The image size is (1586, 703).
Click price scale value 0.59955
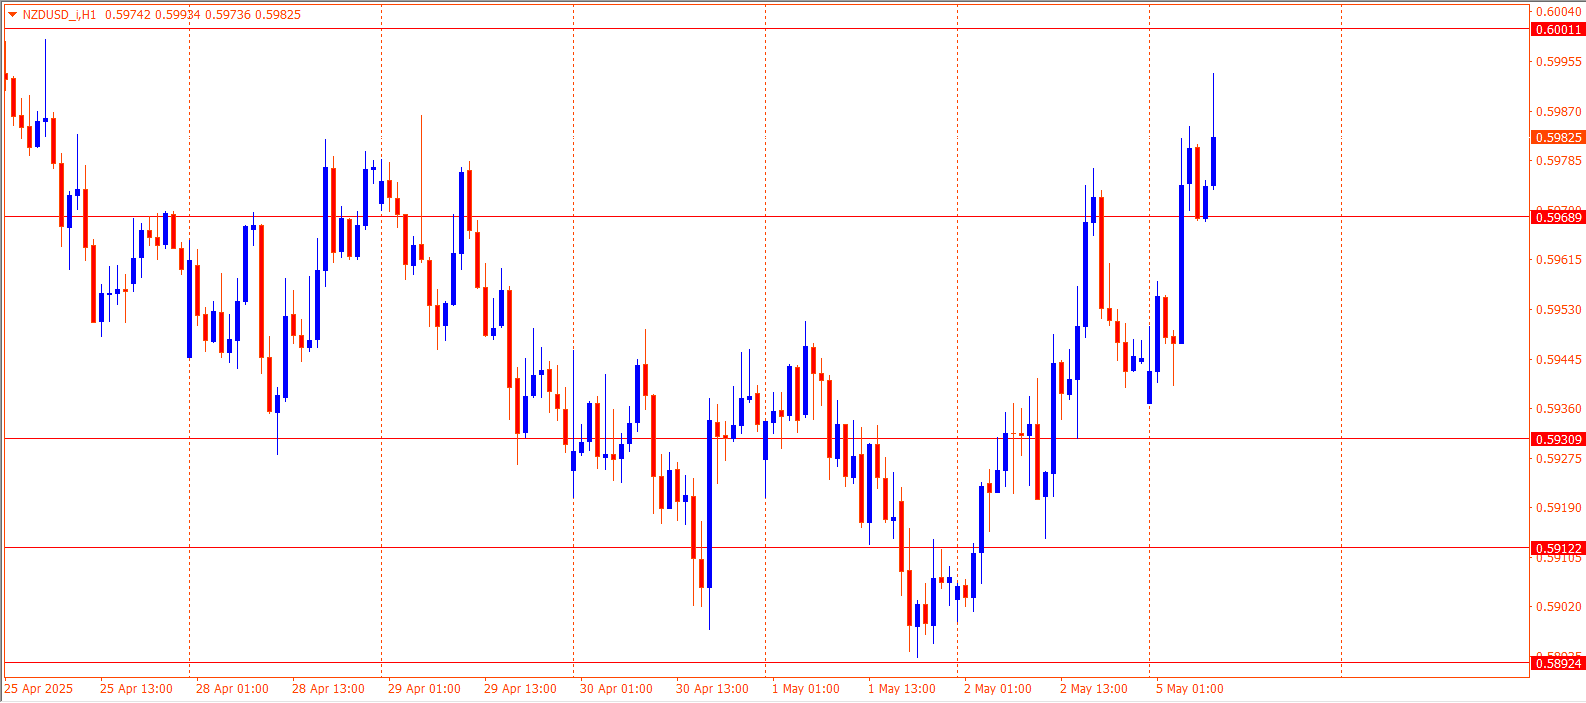(1559, 61)
